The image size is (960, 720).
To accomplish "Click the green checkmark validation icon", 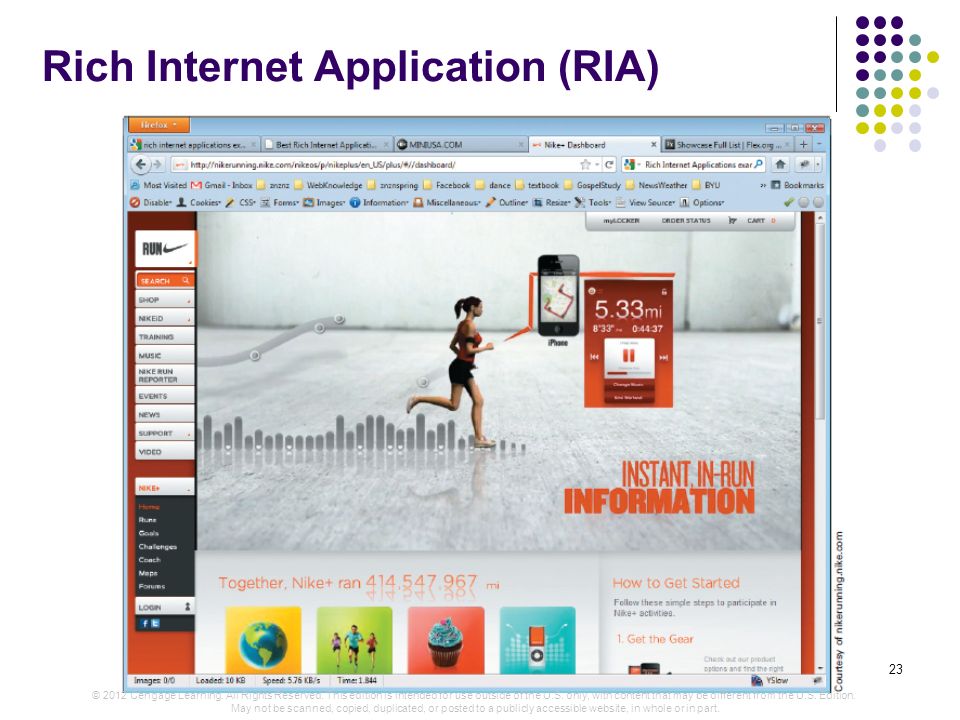I will (789, 202).
